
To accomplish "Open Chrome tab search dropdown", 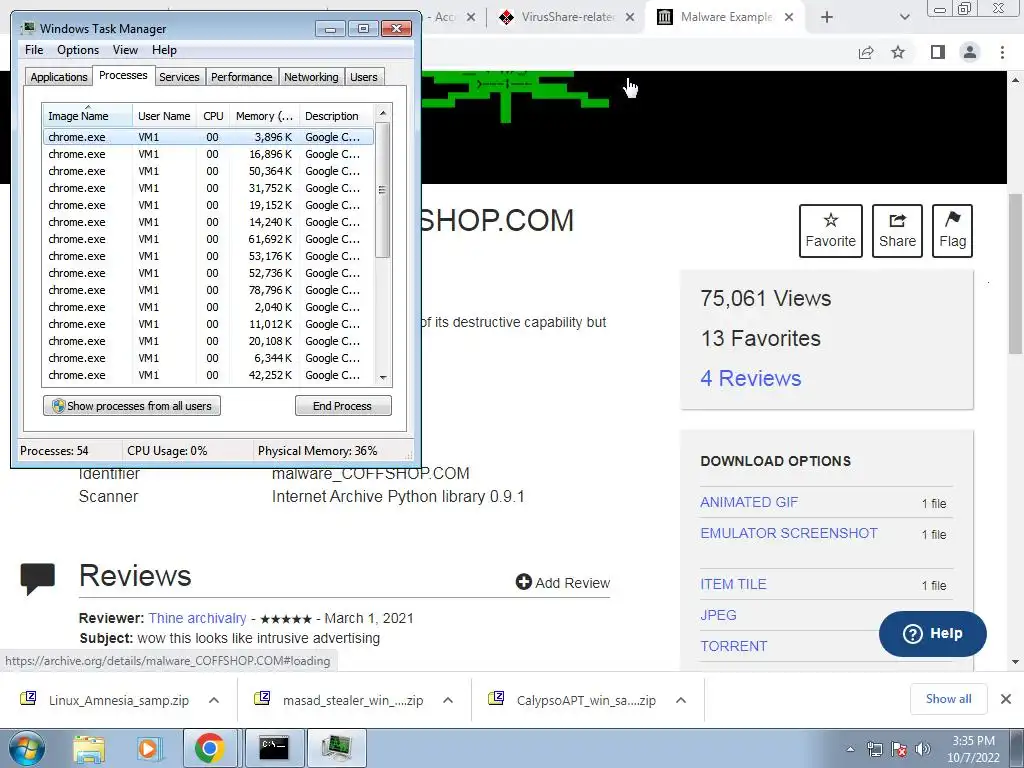I will [904, 17].
